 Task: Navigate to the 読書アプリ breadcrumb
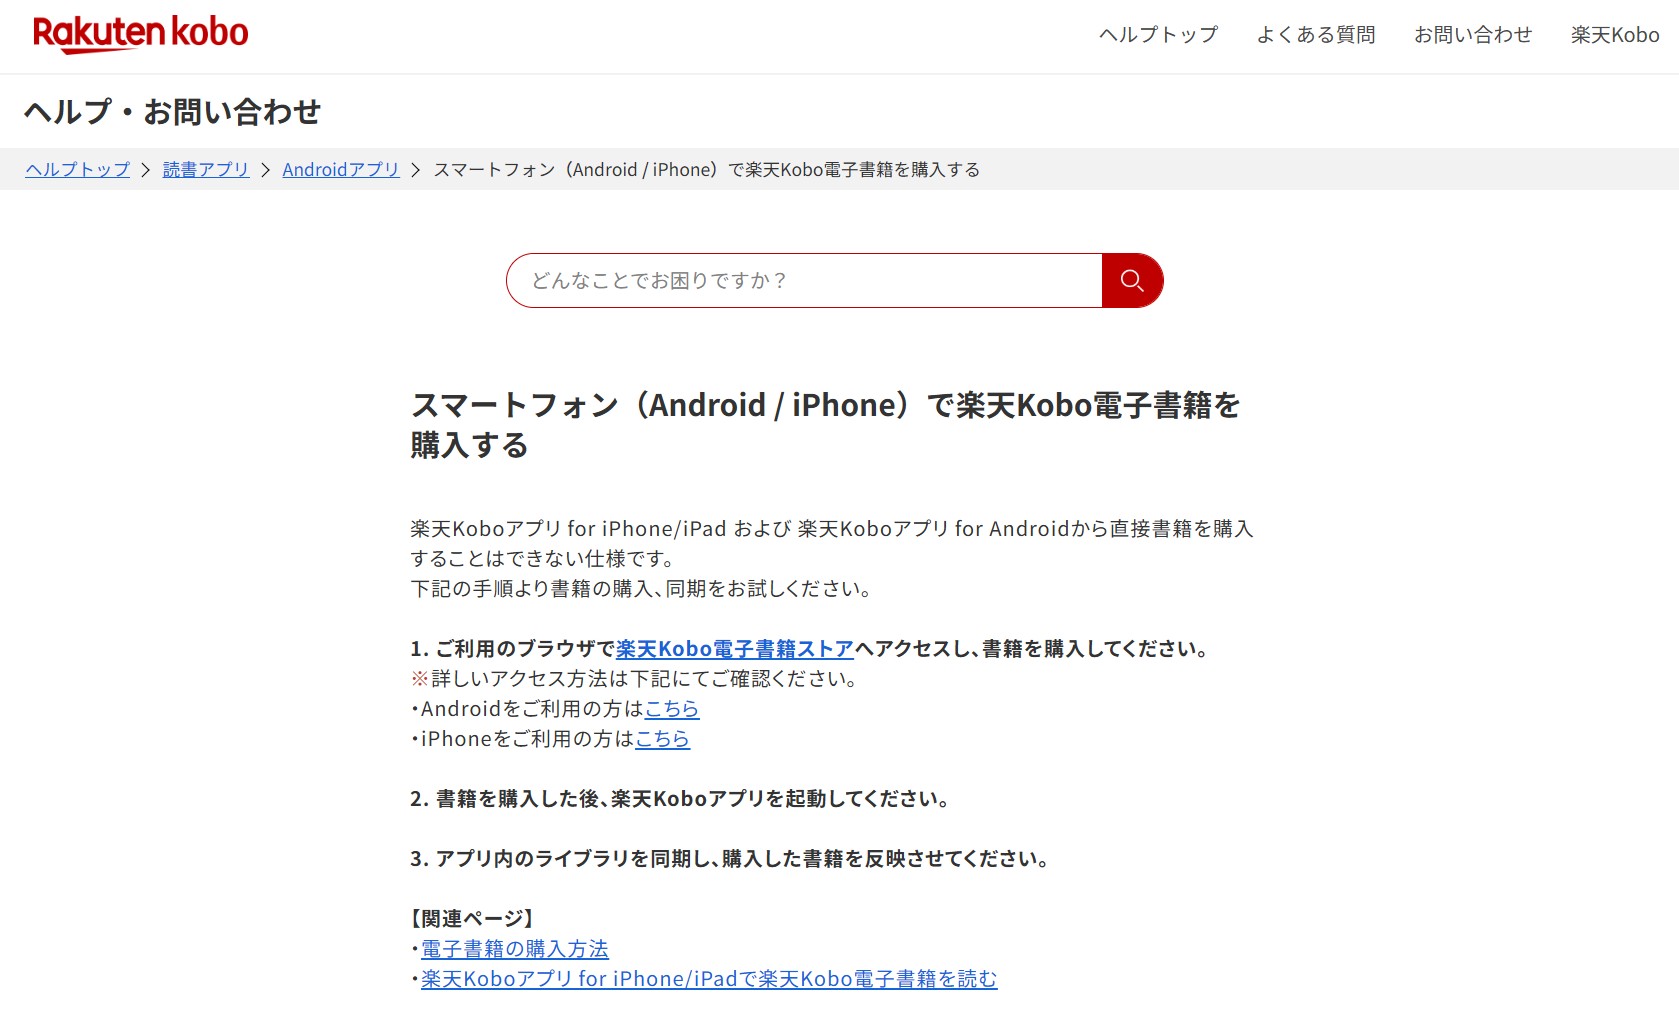(206, 170)
